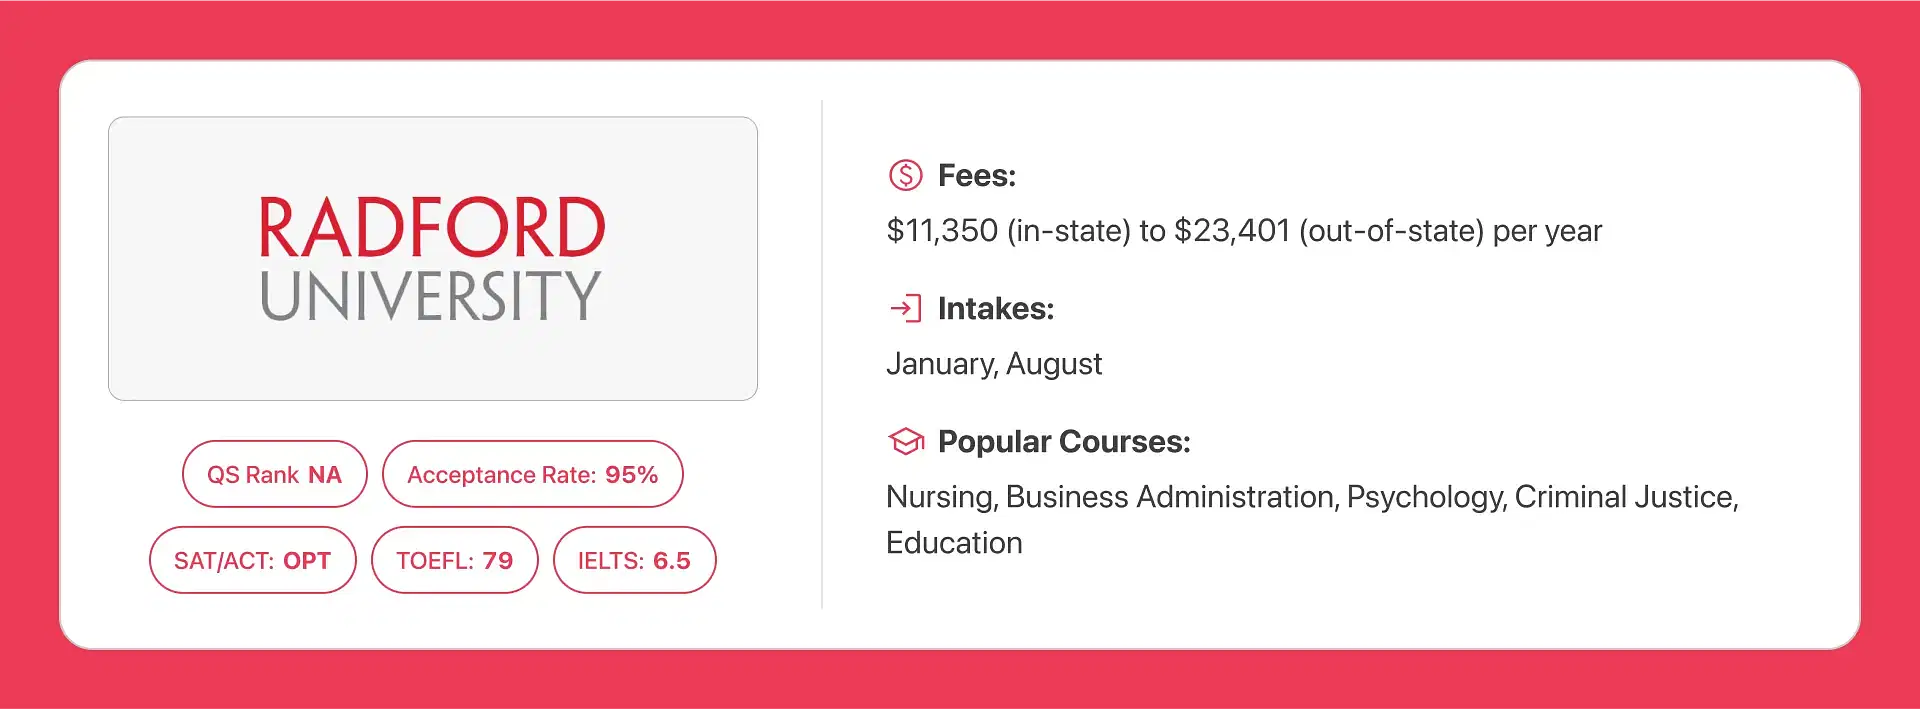Screen dimensions: 1920x709
Task: Click the TOEFL 79 pill
Action: point(455,560)
